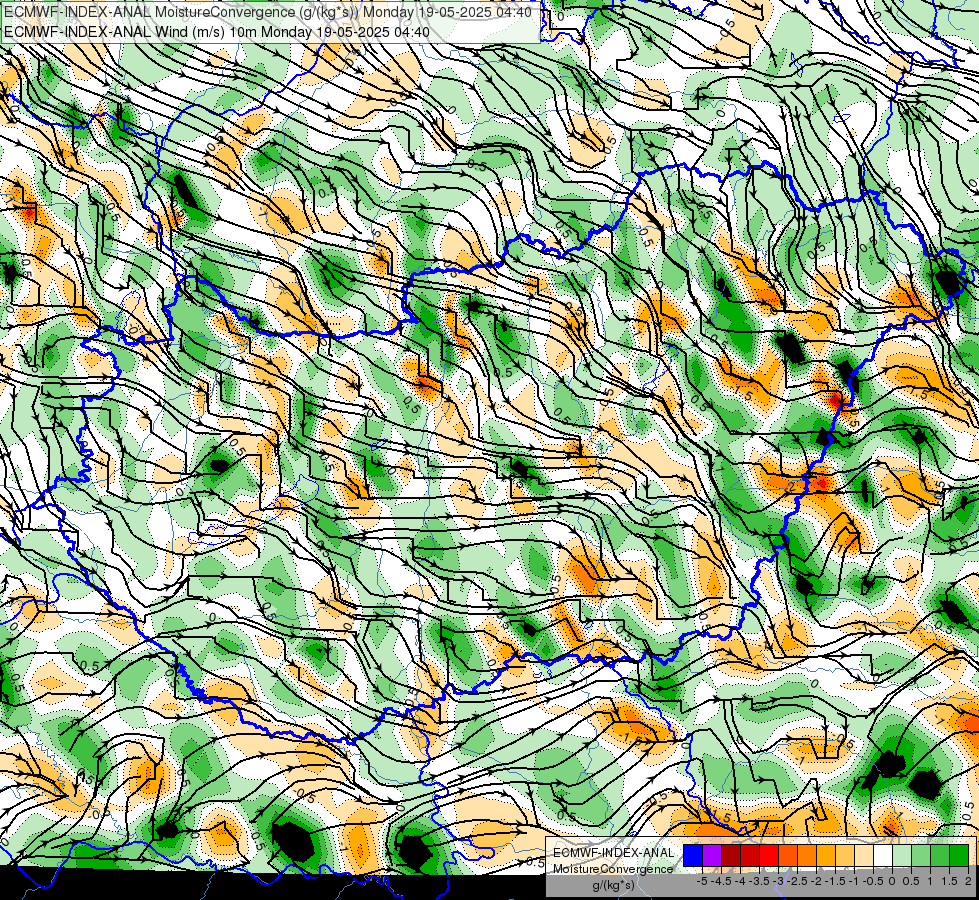Select the legend swatch between -3.5 and -3
The width and height of the screenshot is (979, 900).
(769, 856)
